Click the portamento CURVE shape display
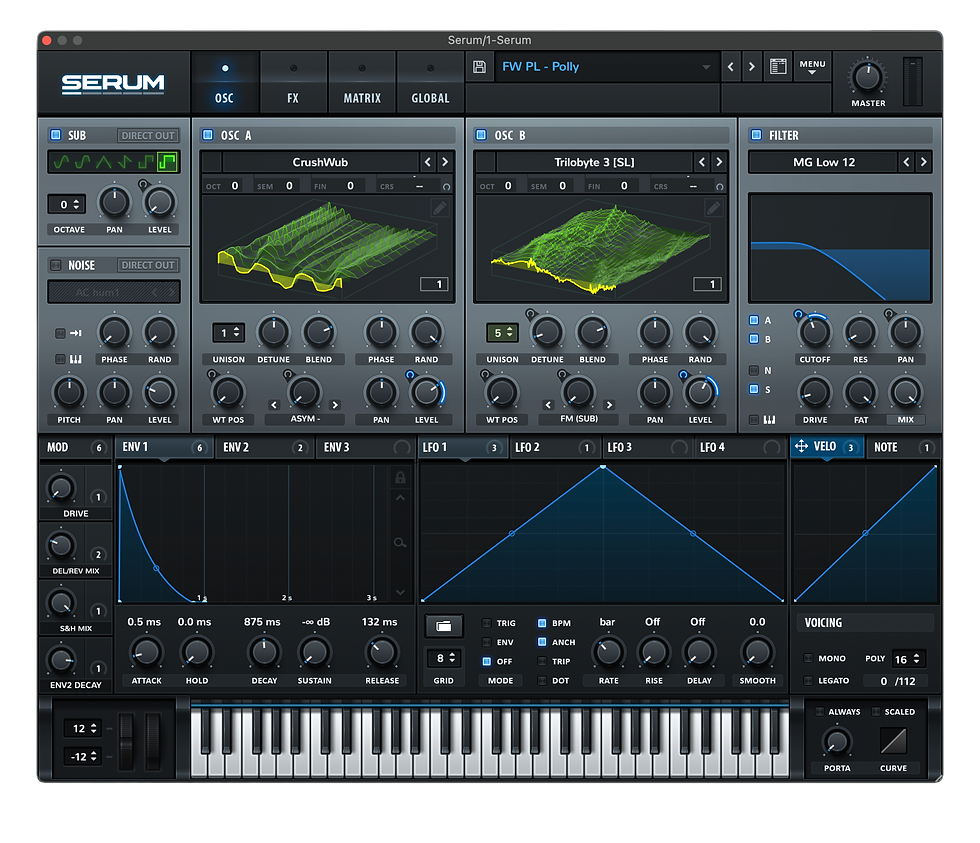Image resolution: width=980 pixels, height=843 pixels. pos(893,741)
